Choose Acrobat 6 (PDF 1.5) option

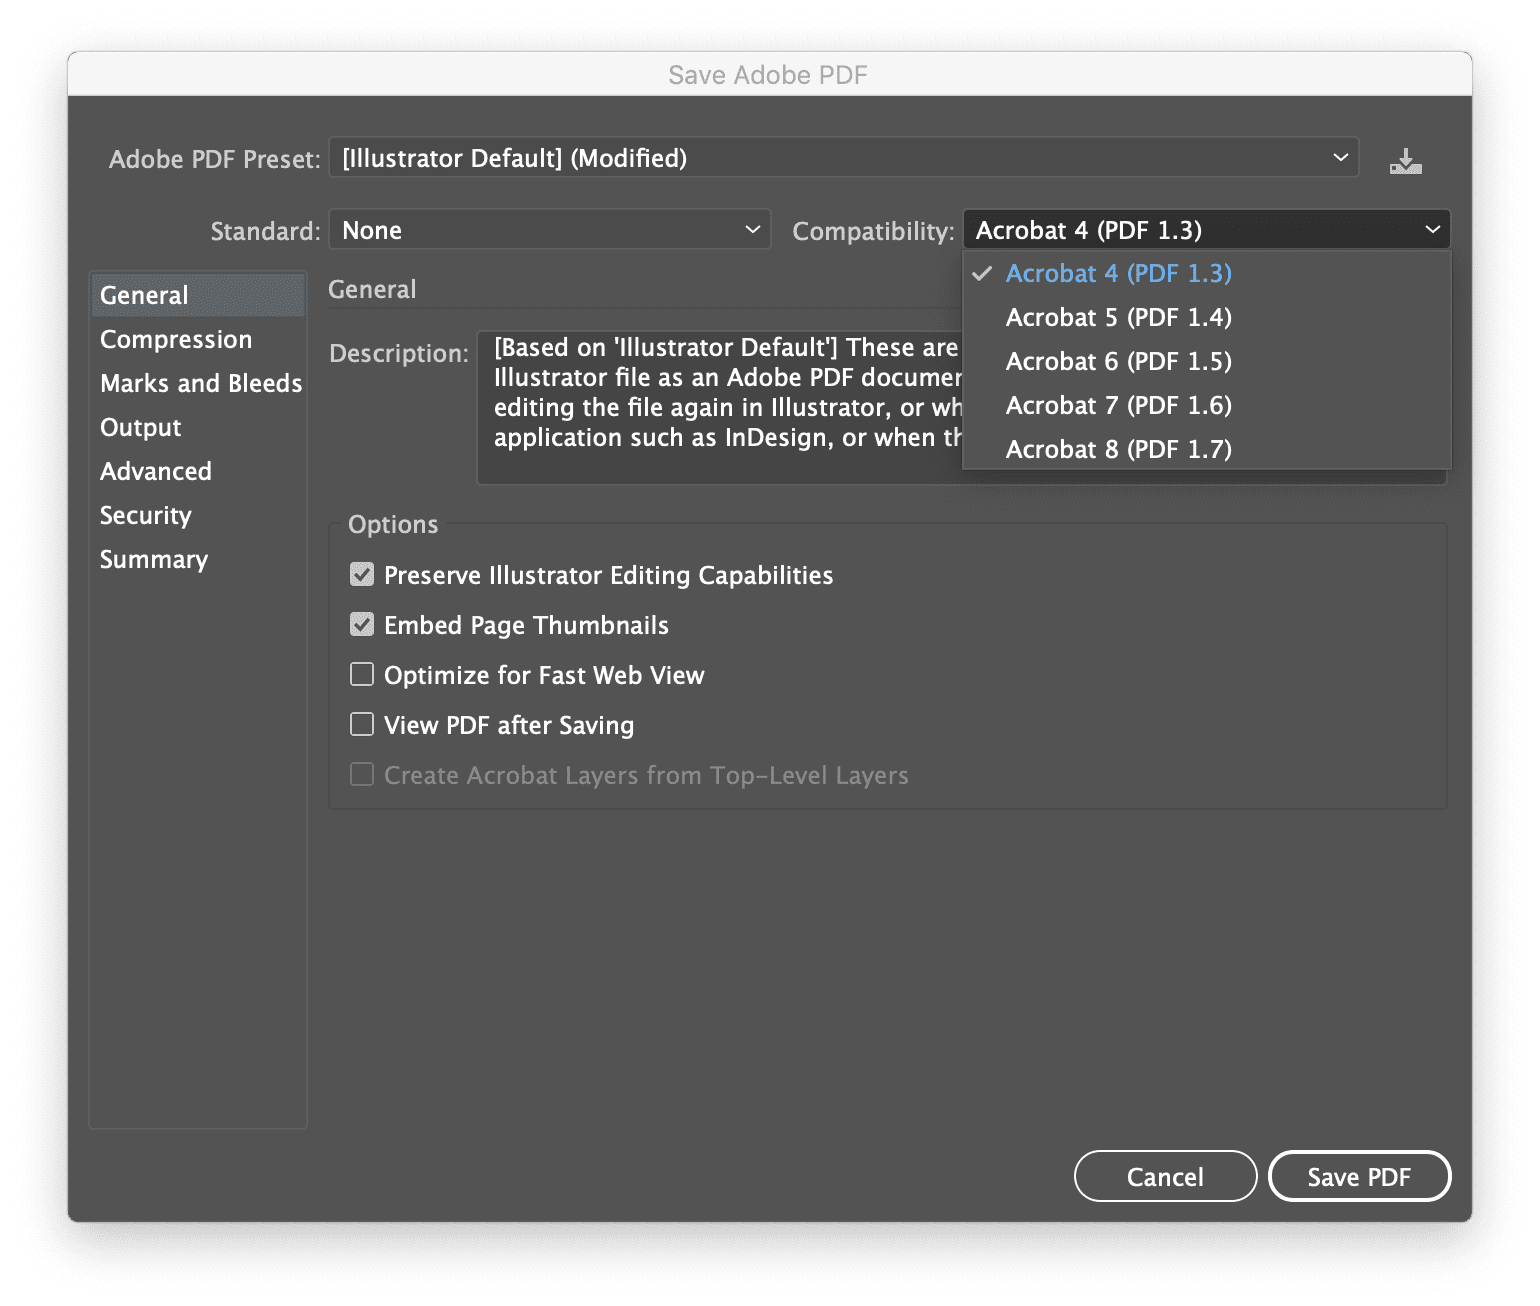pos(1206,361)
